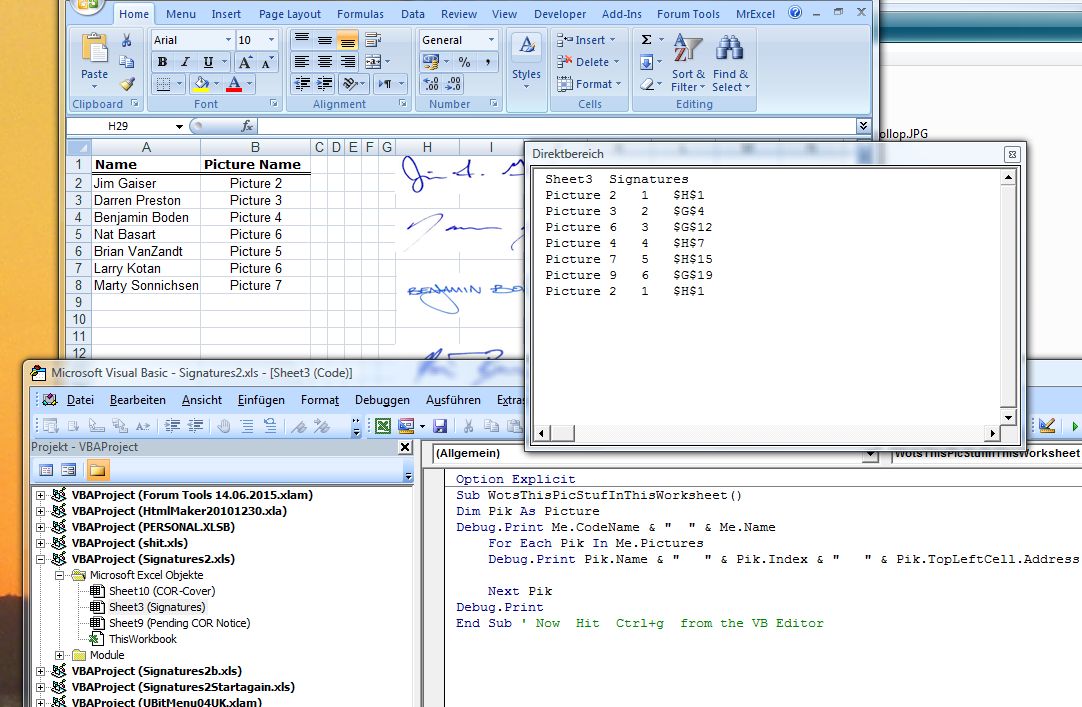
Task: Select Sheet10 (COR-Cover) in project tree
Action: click(x=162, y=591)
